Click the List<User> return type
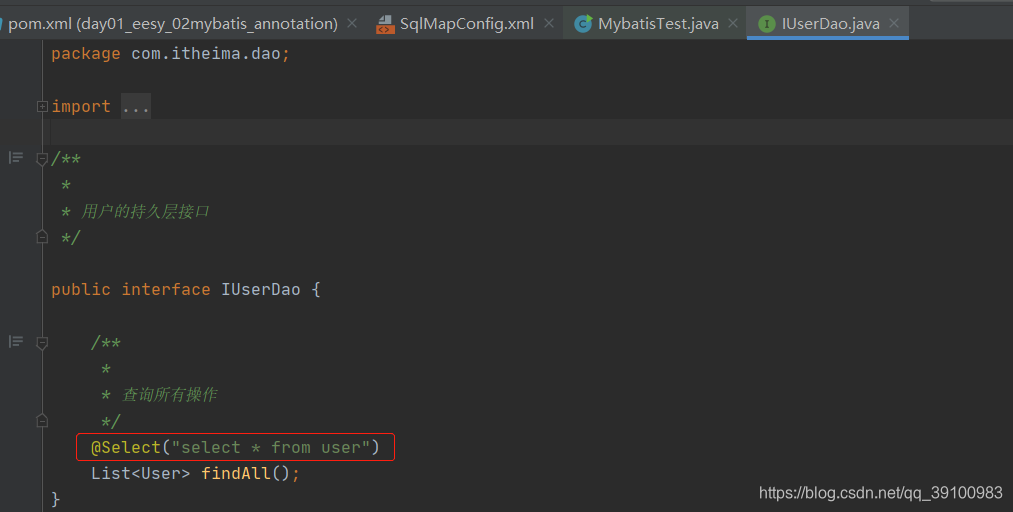 coord(140,474)
